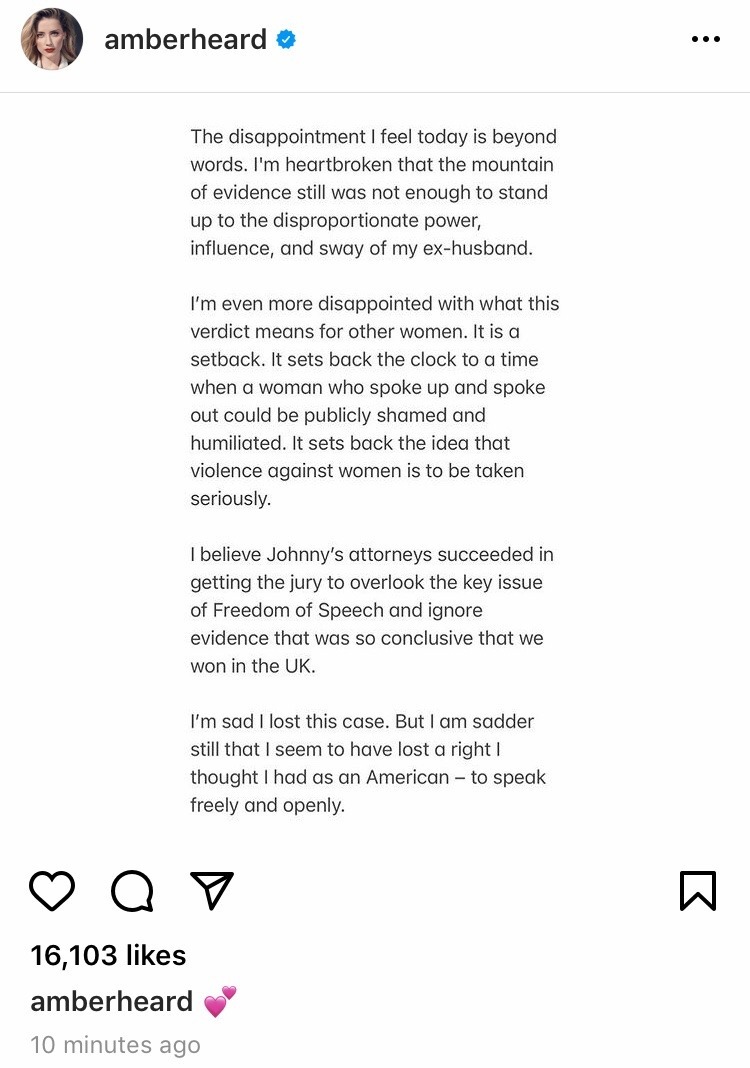Open the three-dot more options menu

pos(705,40)
